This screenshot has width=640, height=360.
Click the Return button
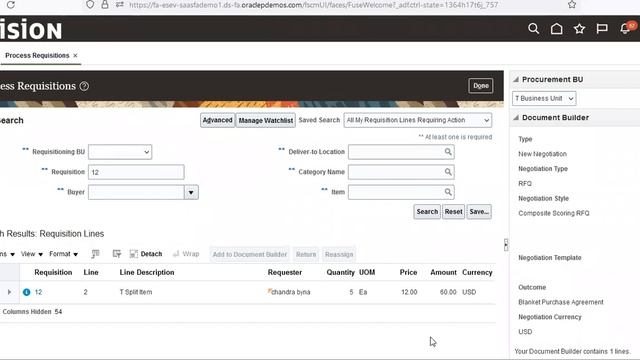click(x=306, y=254)
